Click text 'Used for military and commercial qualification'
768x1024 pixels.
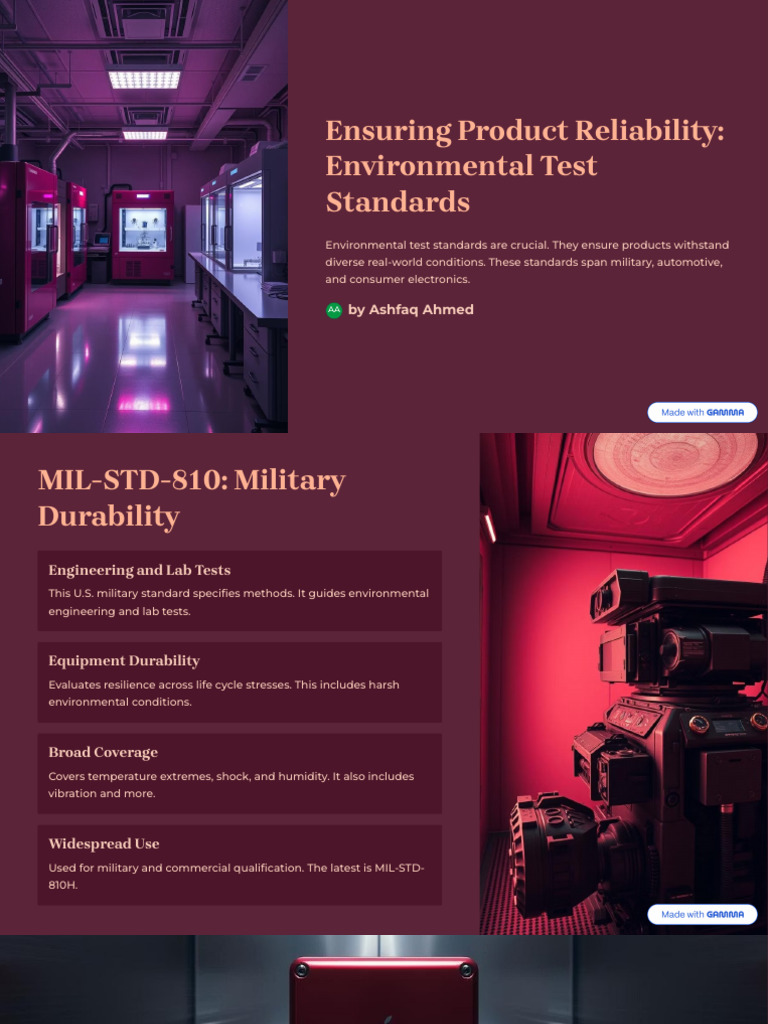(x=176, y=868)
